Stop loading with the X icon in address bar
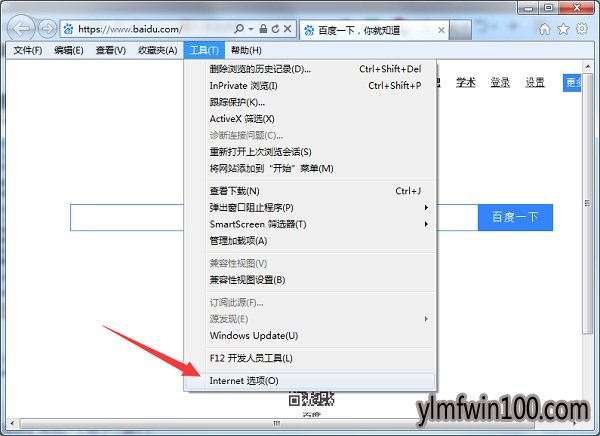This screenshot has height=436, width=600. click(x=288, y=29)
